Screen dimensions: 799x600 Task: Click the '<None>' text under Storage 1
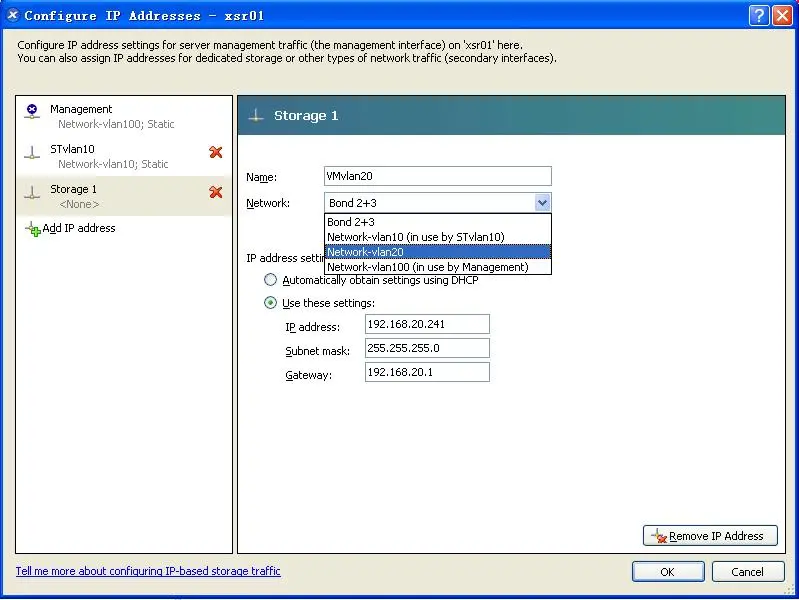point(79,204)
